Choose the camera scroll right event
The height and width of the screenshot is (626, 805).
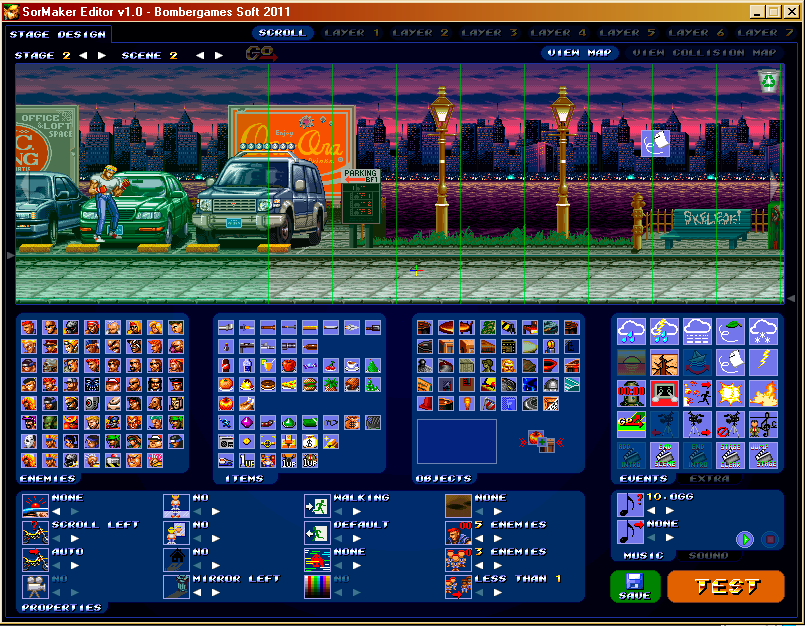tap(697, 424)
